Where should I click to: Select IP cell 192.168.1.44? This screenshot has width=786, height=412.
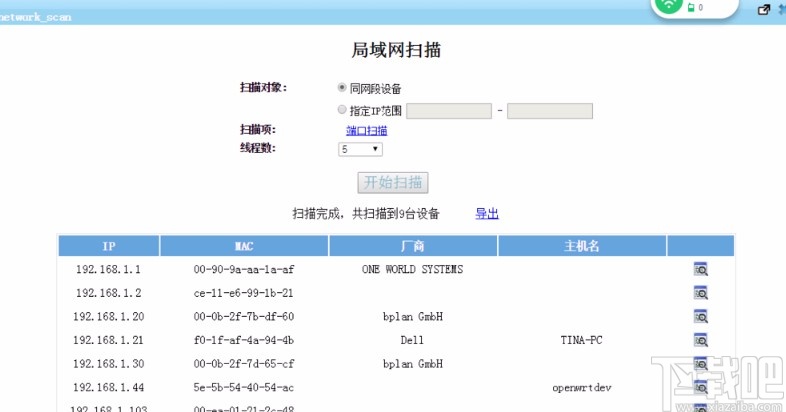(x=108, y=387)
